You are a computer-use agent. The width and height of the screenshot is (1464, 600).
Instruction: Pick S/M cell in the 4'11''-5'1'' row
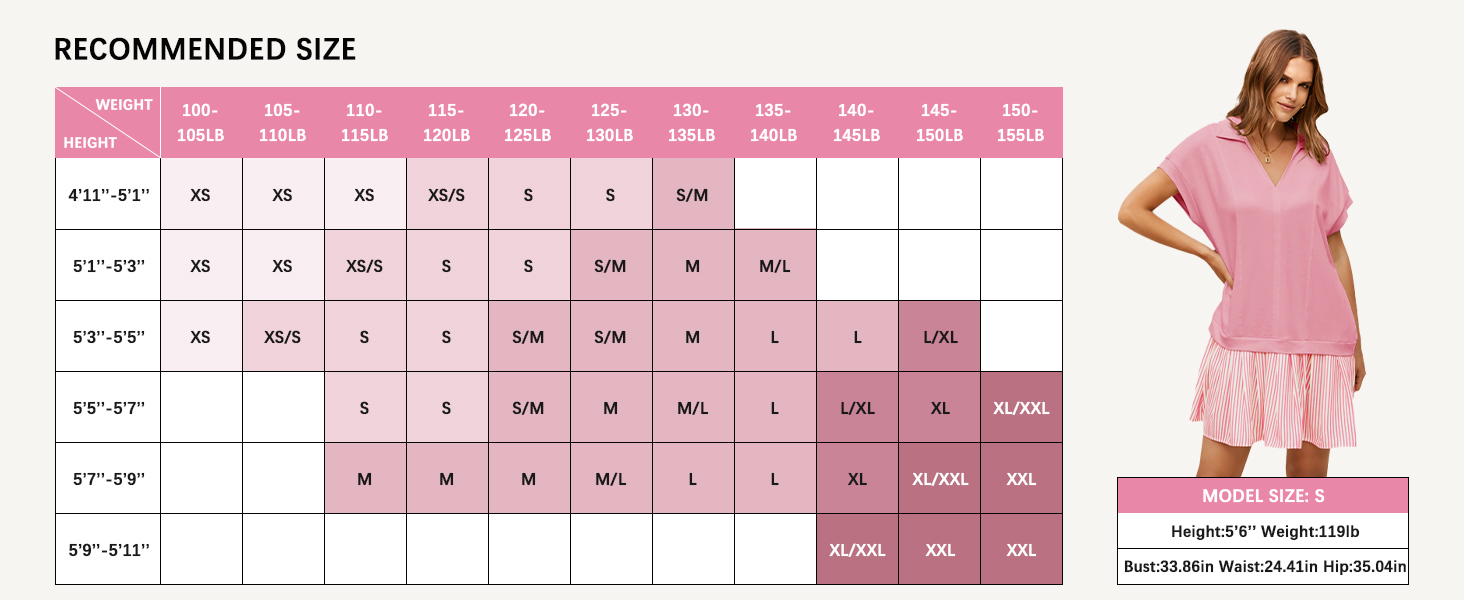click(x=692, y=194)
